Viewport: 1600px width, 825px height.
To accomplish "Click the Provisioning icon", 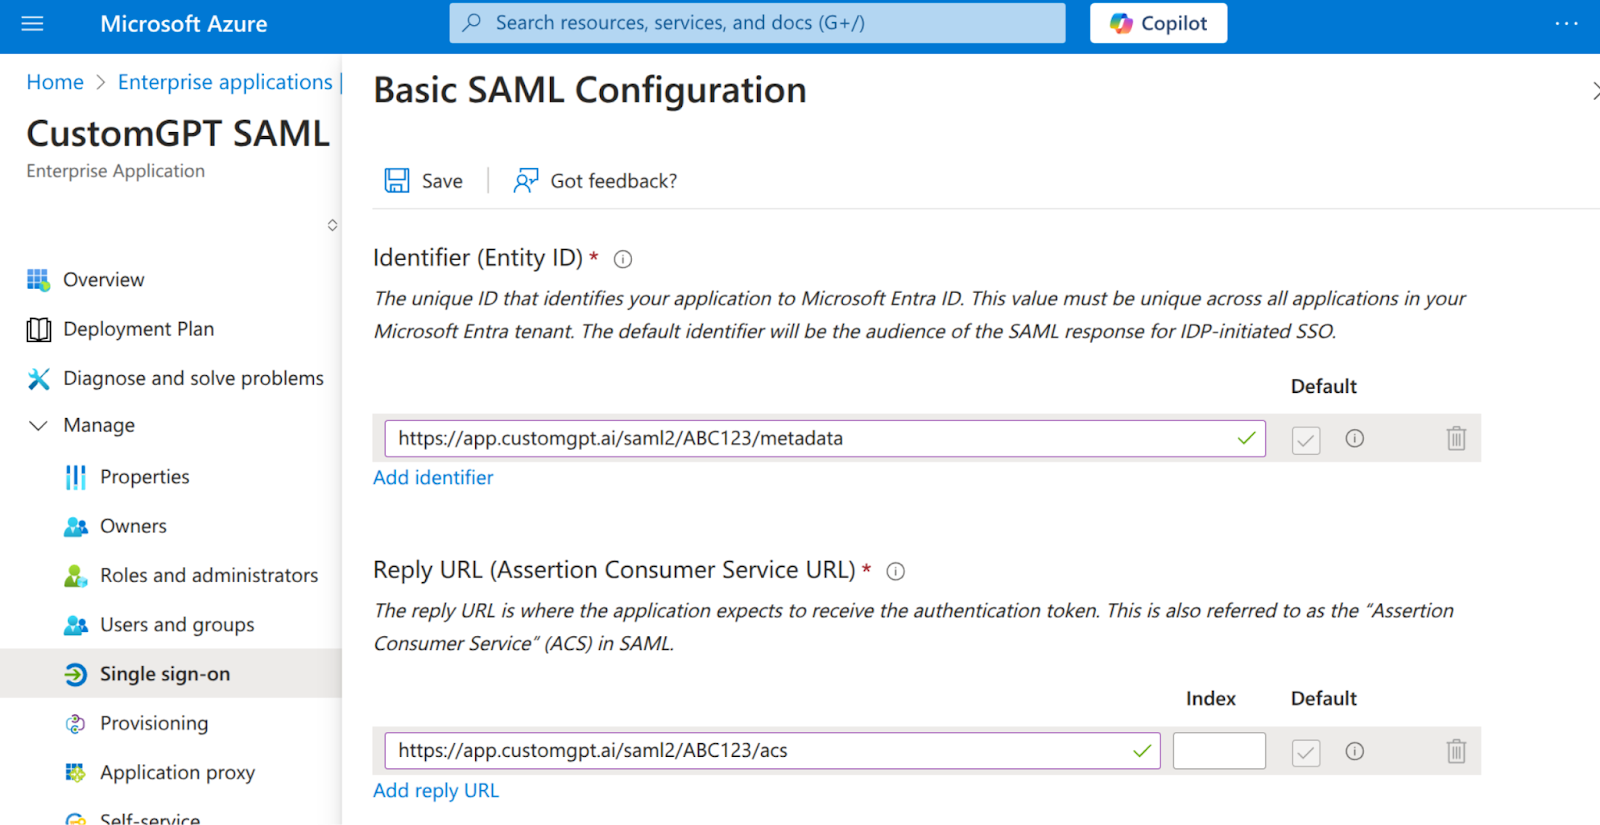I will click(76, 724).
